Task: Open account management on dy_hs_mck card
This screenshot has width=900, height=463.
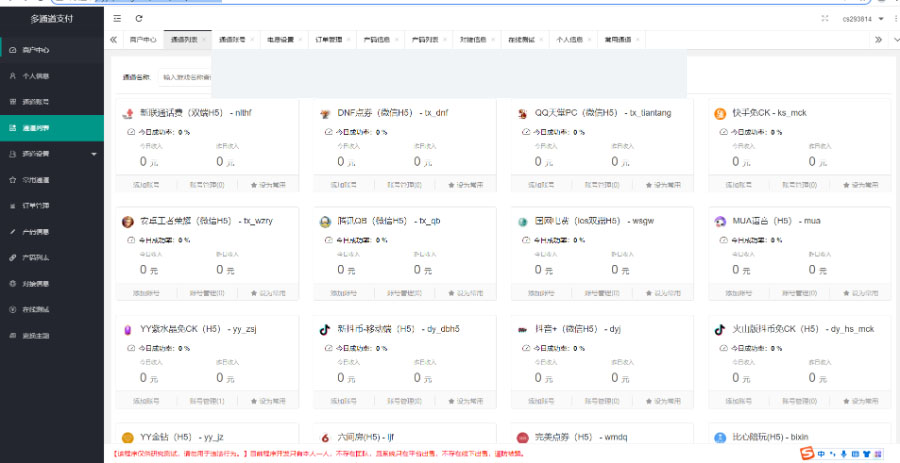Action: click(x=800, y=401)
